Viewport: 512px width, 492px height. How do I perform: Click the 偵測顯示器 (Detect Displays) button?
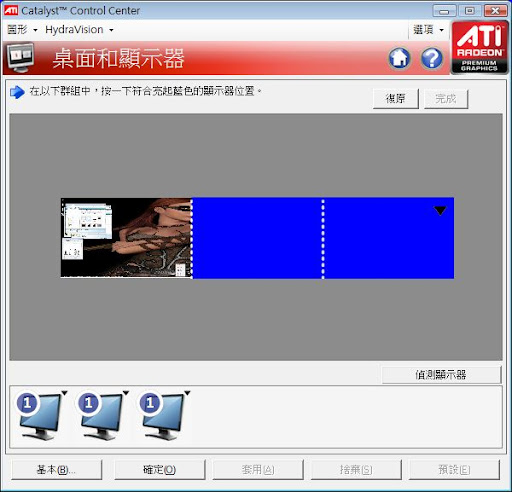441,375
